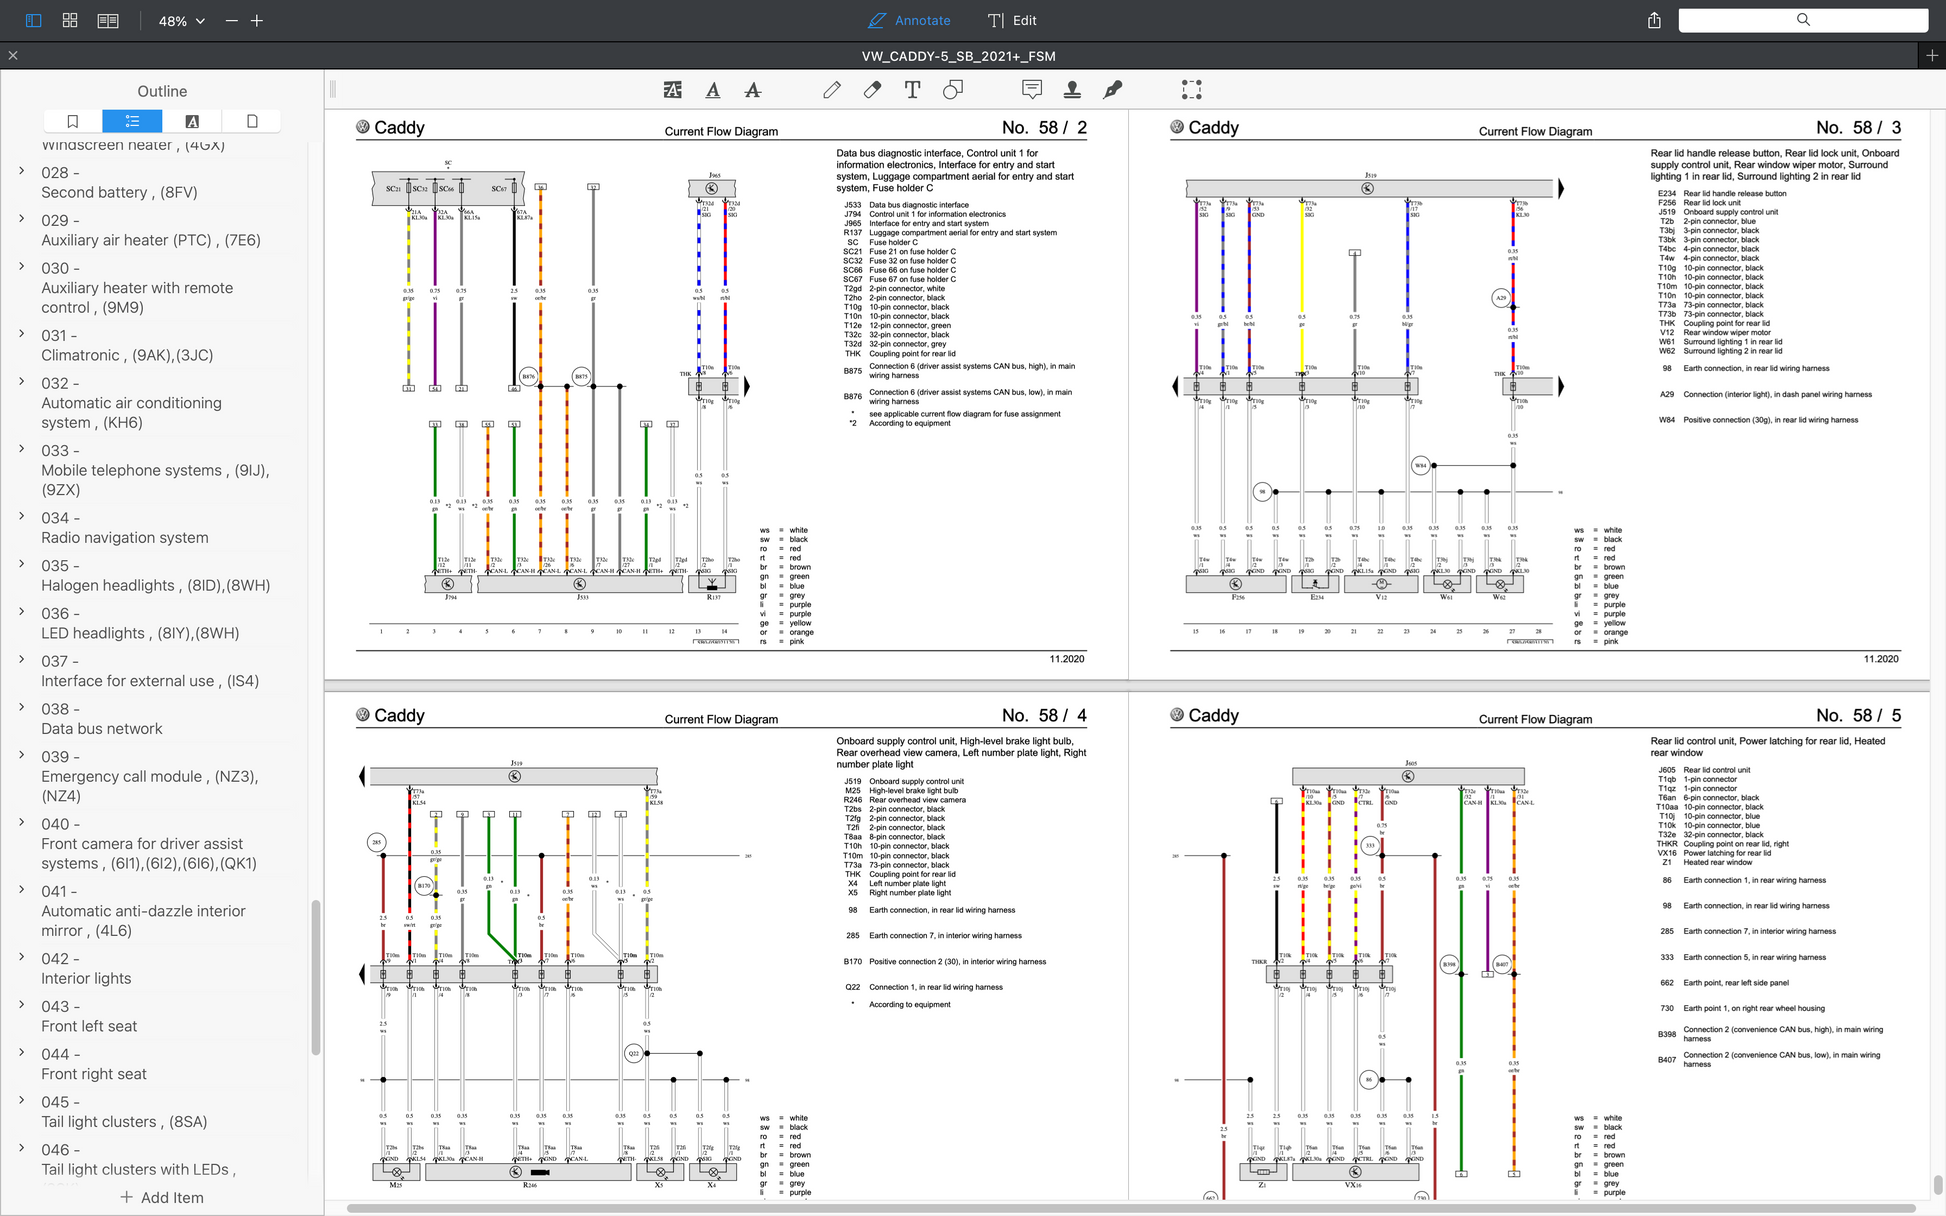The height and width of the screenshot is (1216, 1946).
Task: Expand outline item 032 Automatic air conditioning
Action: point(22,382)
